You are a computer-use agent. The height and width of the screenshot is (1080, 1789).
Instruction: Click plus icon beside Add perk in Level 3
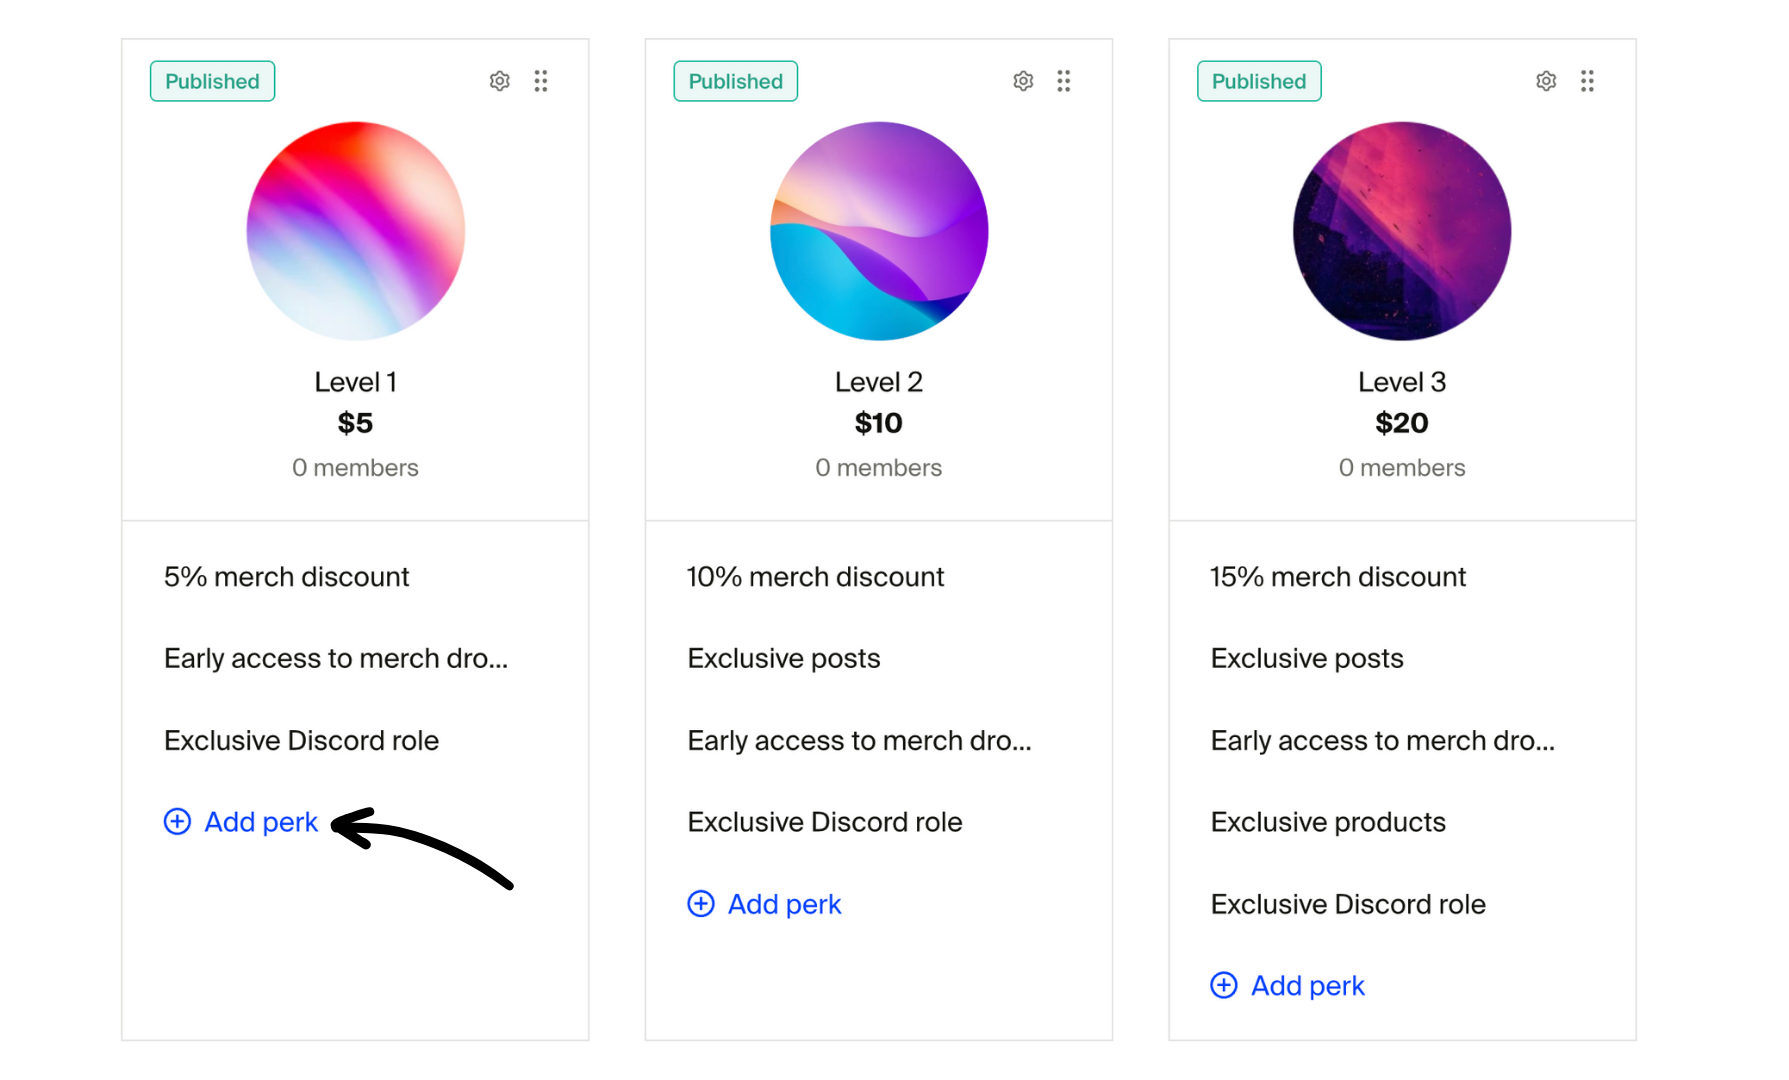tap(1224, 986)
